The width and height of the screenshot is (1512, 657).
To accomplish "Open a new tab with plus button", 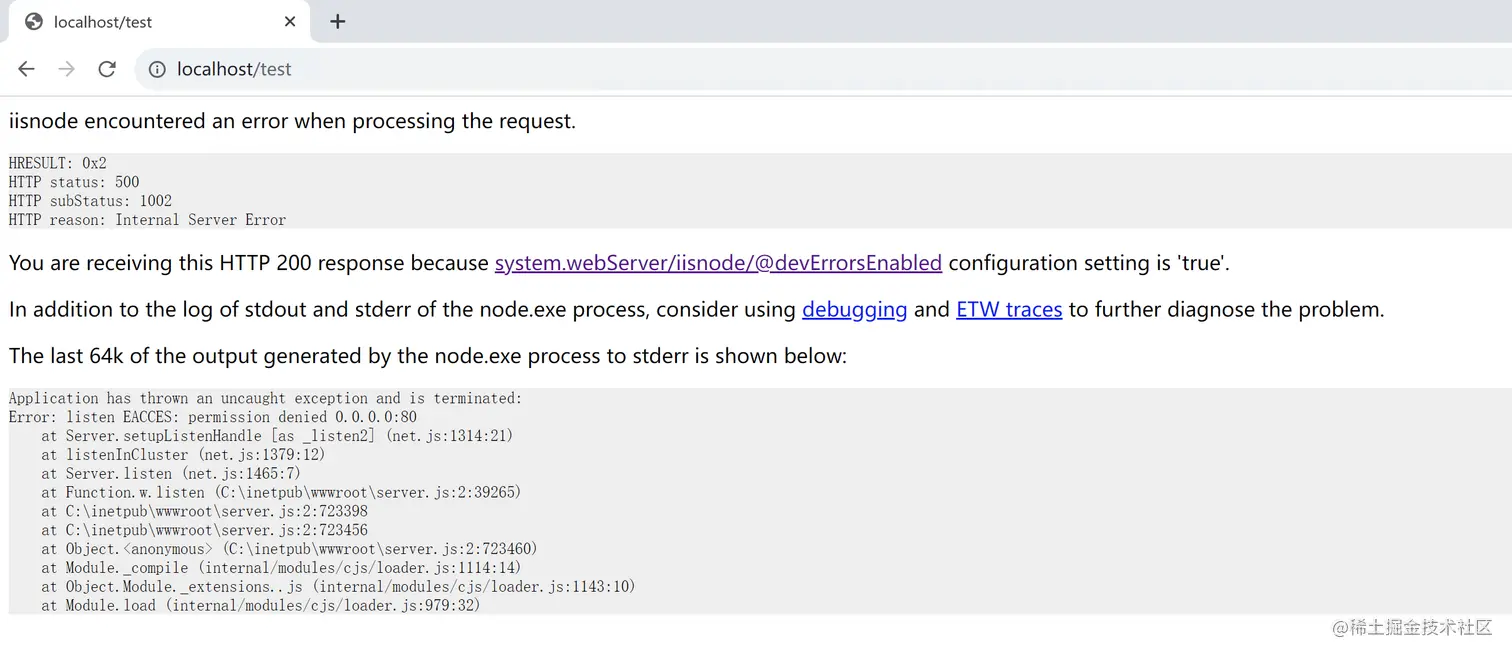I will pyautogui.click(x=338, y=21).
